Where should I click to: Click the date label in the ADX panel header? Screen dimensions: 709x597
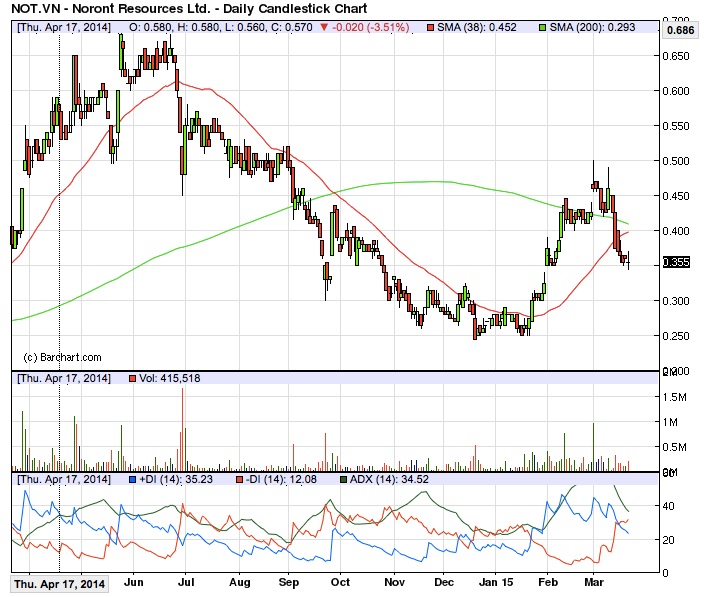pyautogui.click(x=64, y=479)
